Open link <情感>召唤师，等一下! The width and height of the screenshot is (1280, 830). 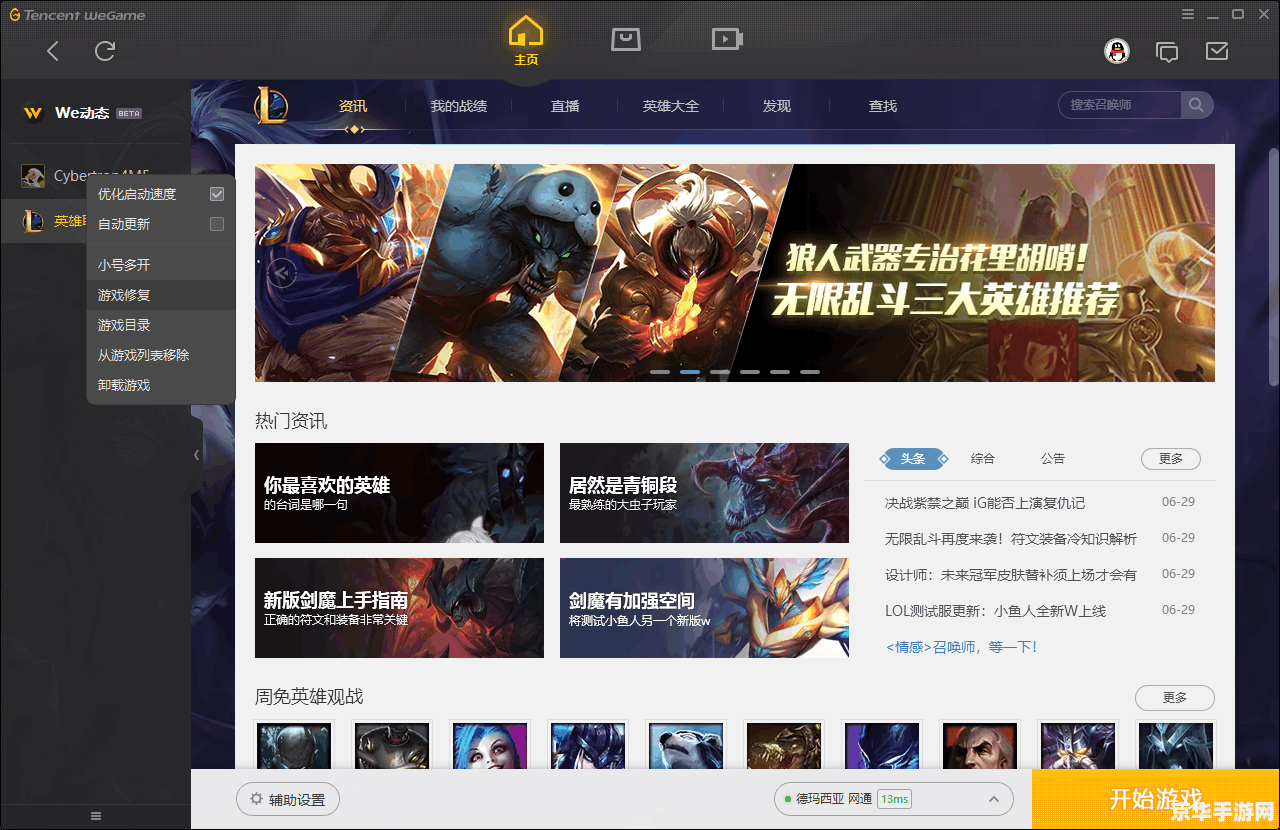tap(961, 647)
